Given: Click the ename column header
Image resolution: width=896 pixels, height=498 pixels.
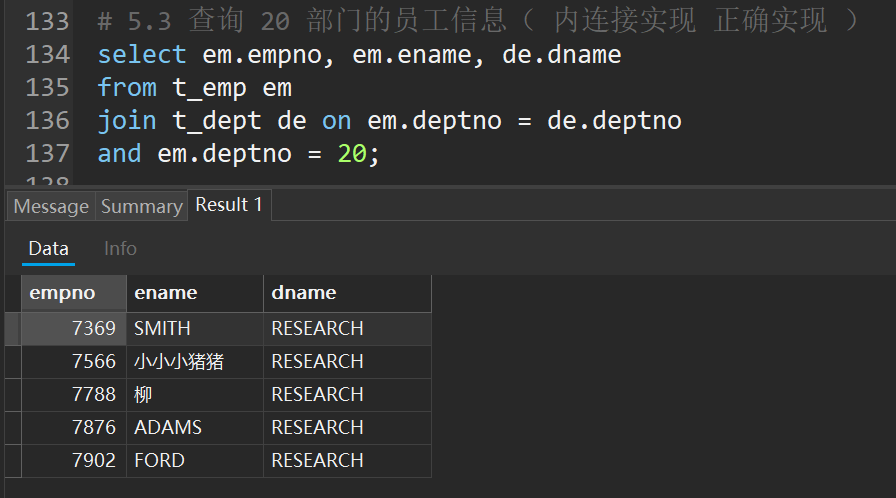Looking at the screenshot, I should coord(195,293).
